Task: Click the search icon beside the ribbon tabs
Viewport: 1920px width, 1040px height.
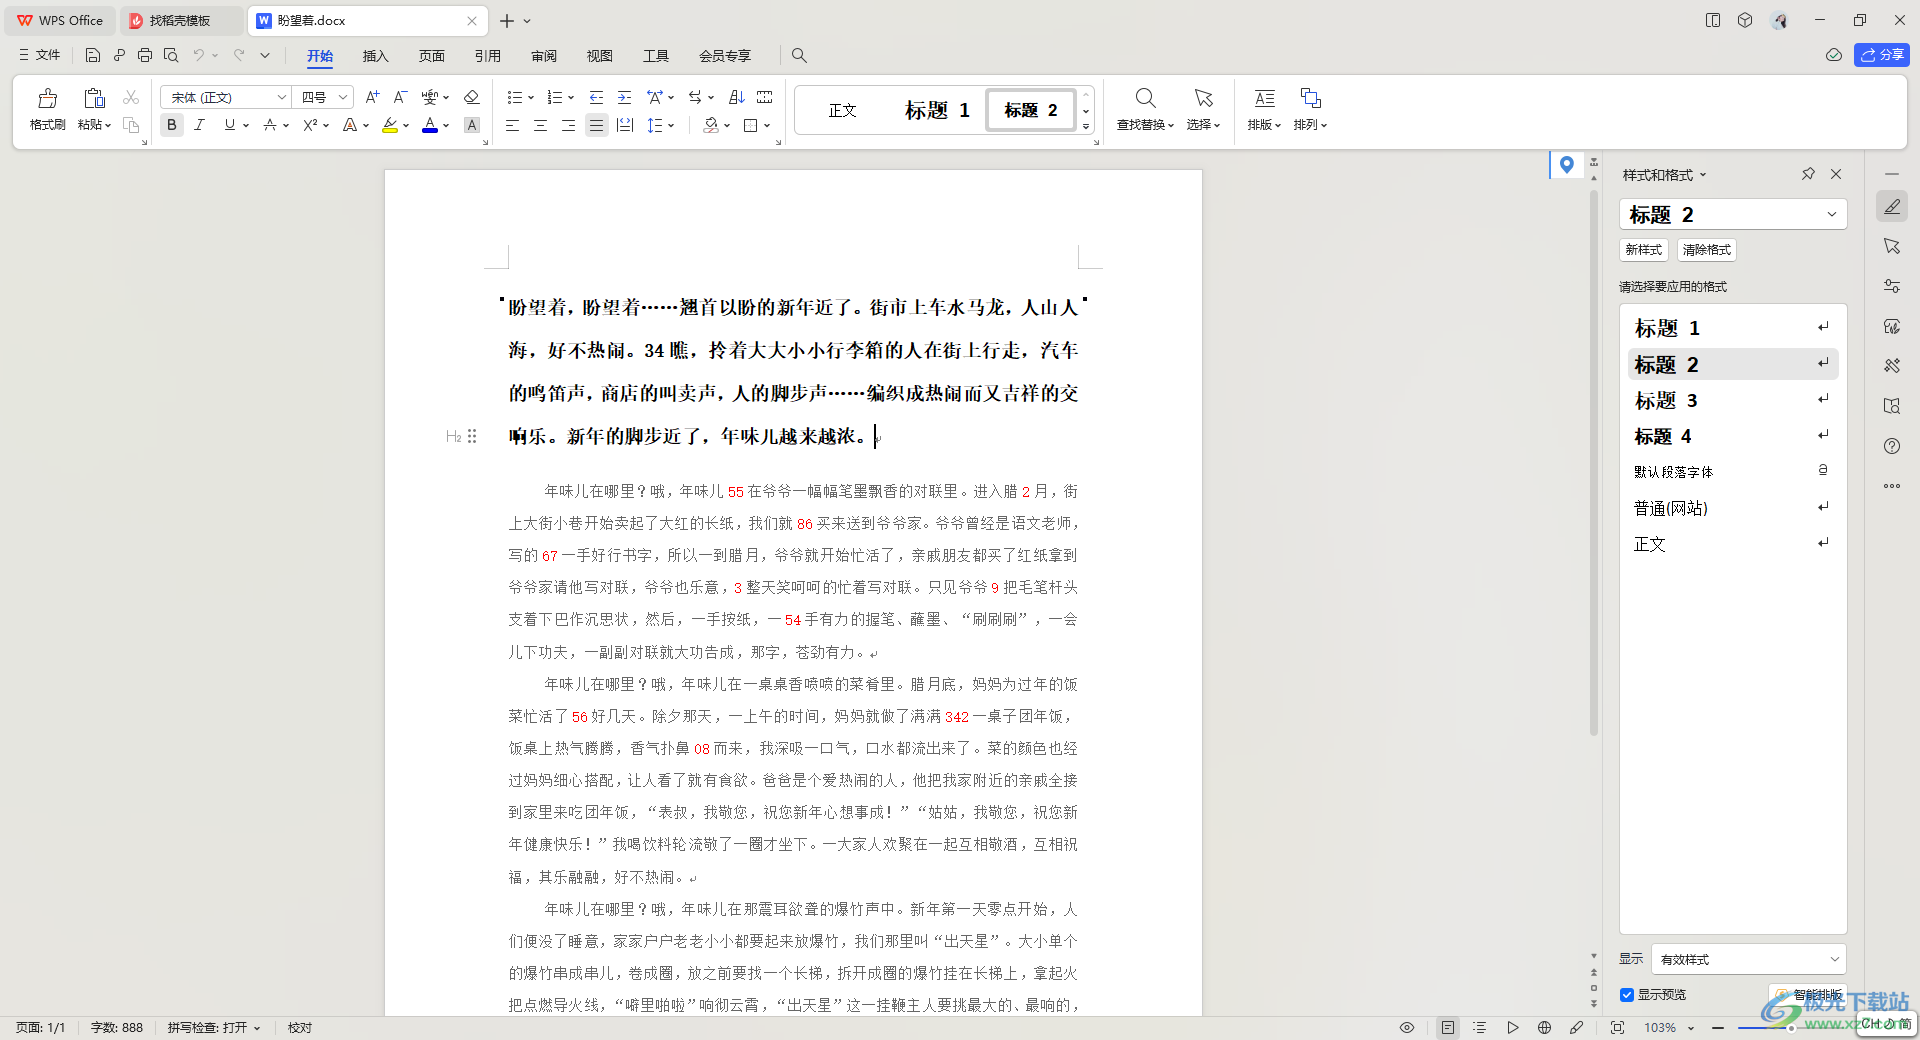Action: [799, 55]
